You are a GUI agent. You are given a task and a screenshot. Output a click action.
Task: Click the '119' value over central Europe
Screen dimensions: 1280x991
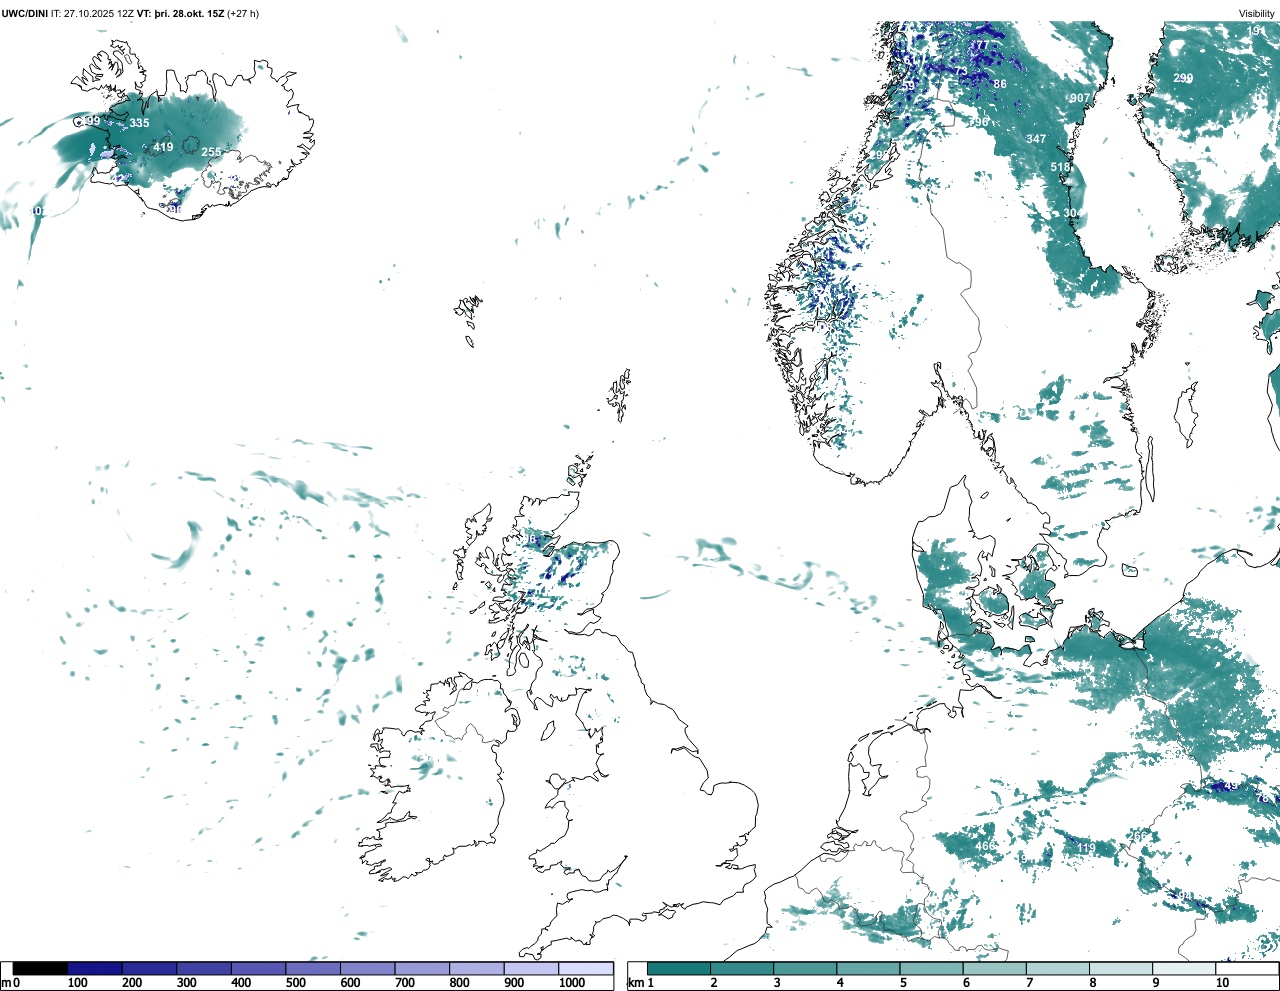(x=1086, y=848)
